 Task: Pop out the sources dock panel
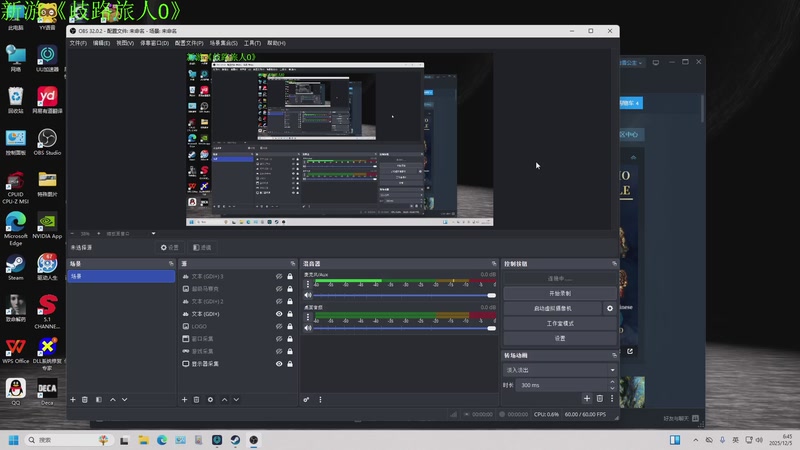[293, 264]
